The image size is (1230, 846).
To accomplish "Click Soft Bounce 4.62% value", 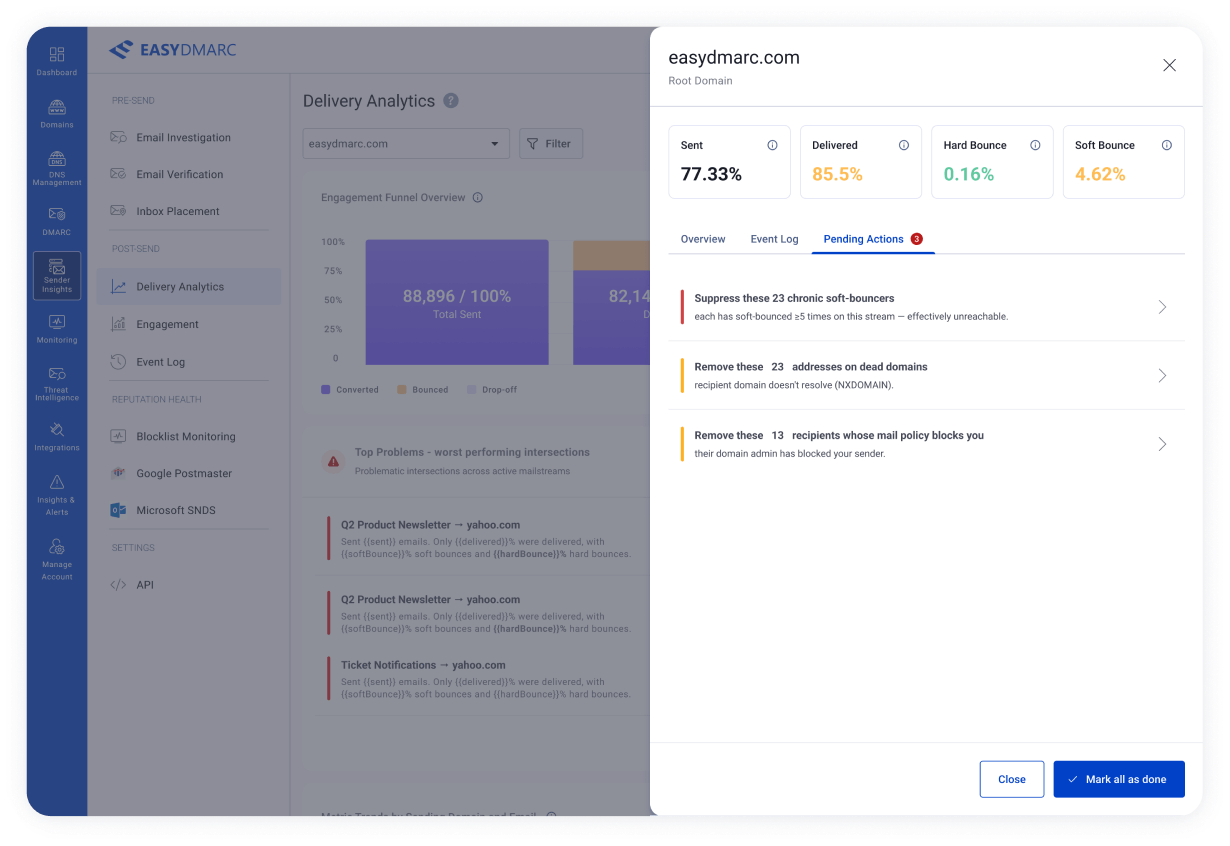I will tap(1100, 174).
